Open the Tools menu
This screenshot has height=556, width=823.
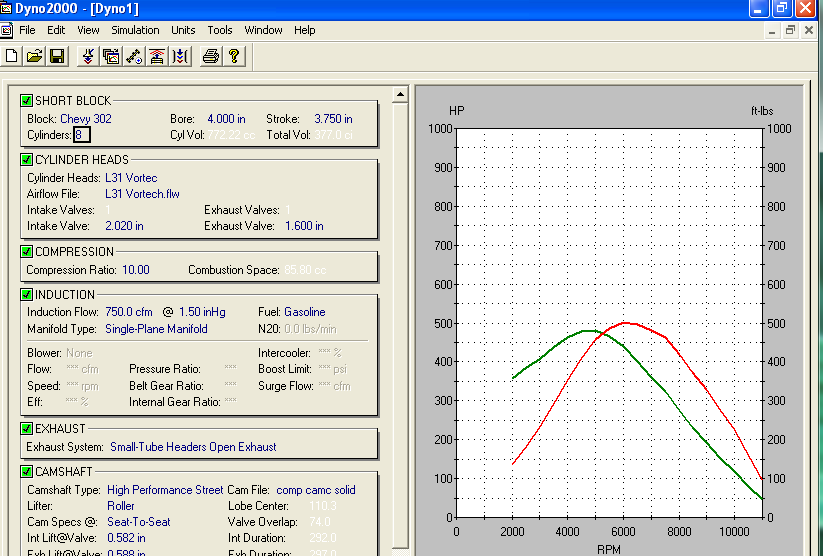tap(219, 30)
